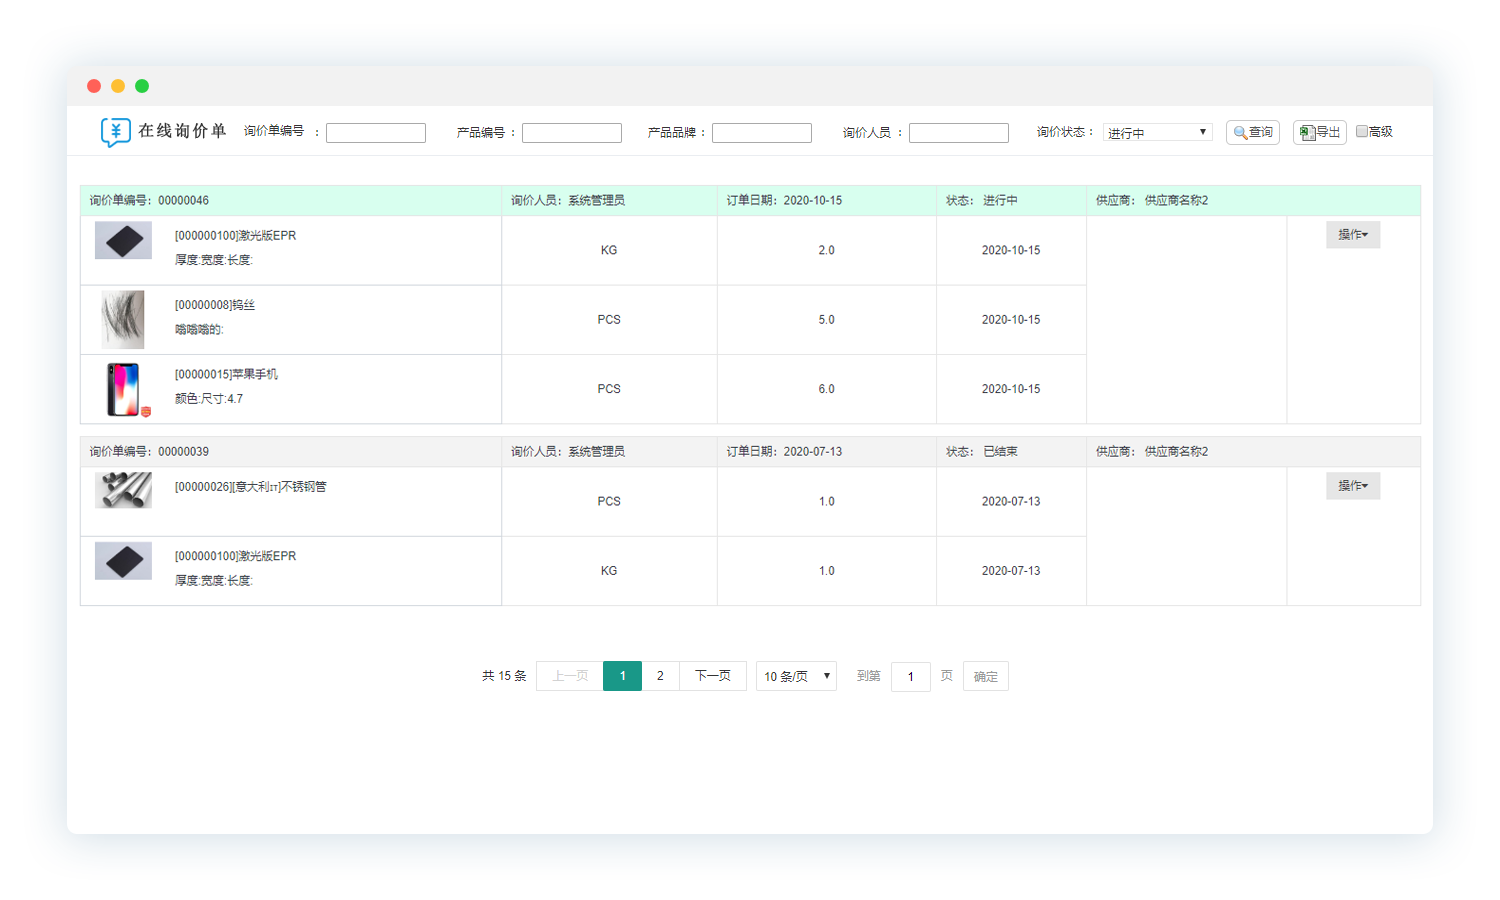This screenshot has height=900, width=1500.
Task: Focus the 询价单编号 input field
Action: [376, 133]
